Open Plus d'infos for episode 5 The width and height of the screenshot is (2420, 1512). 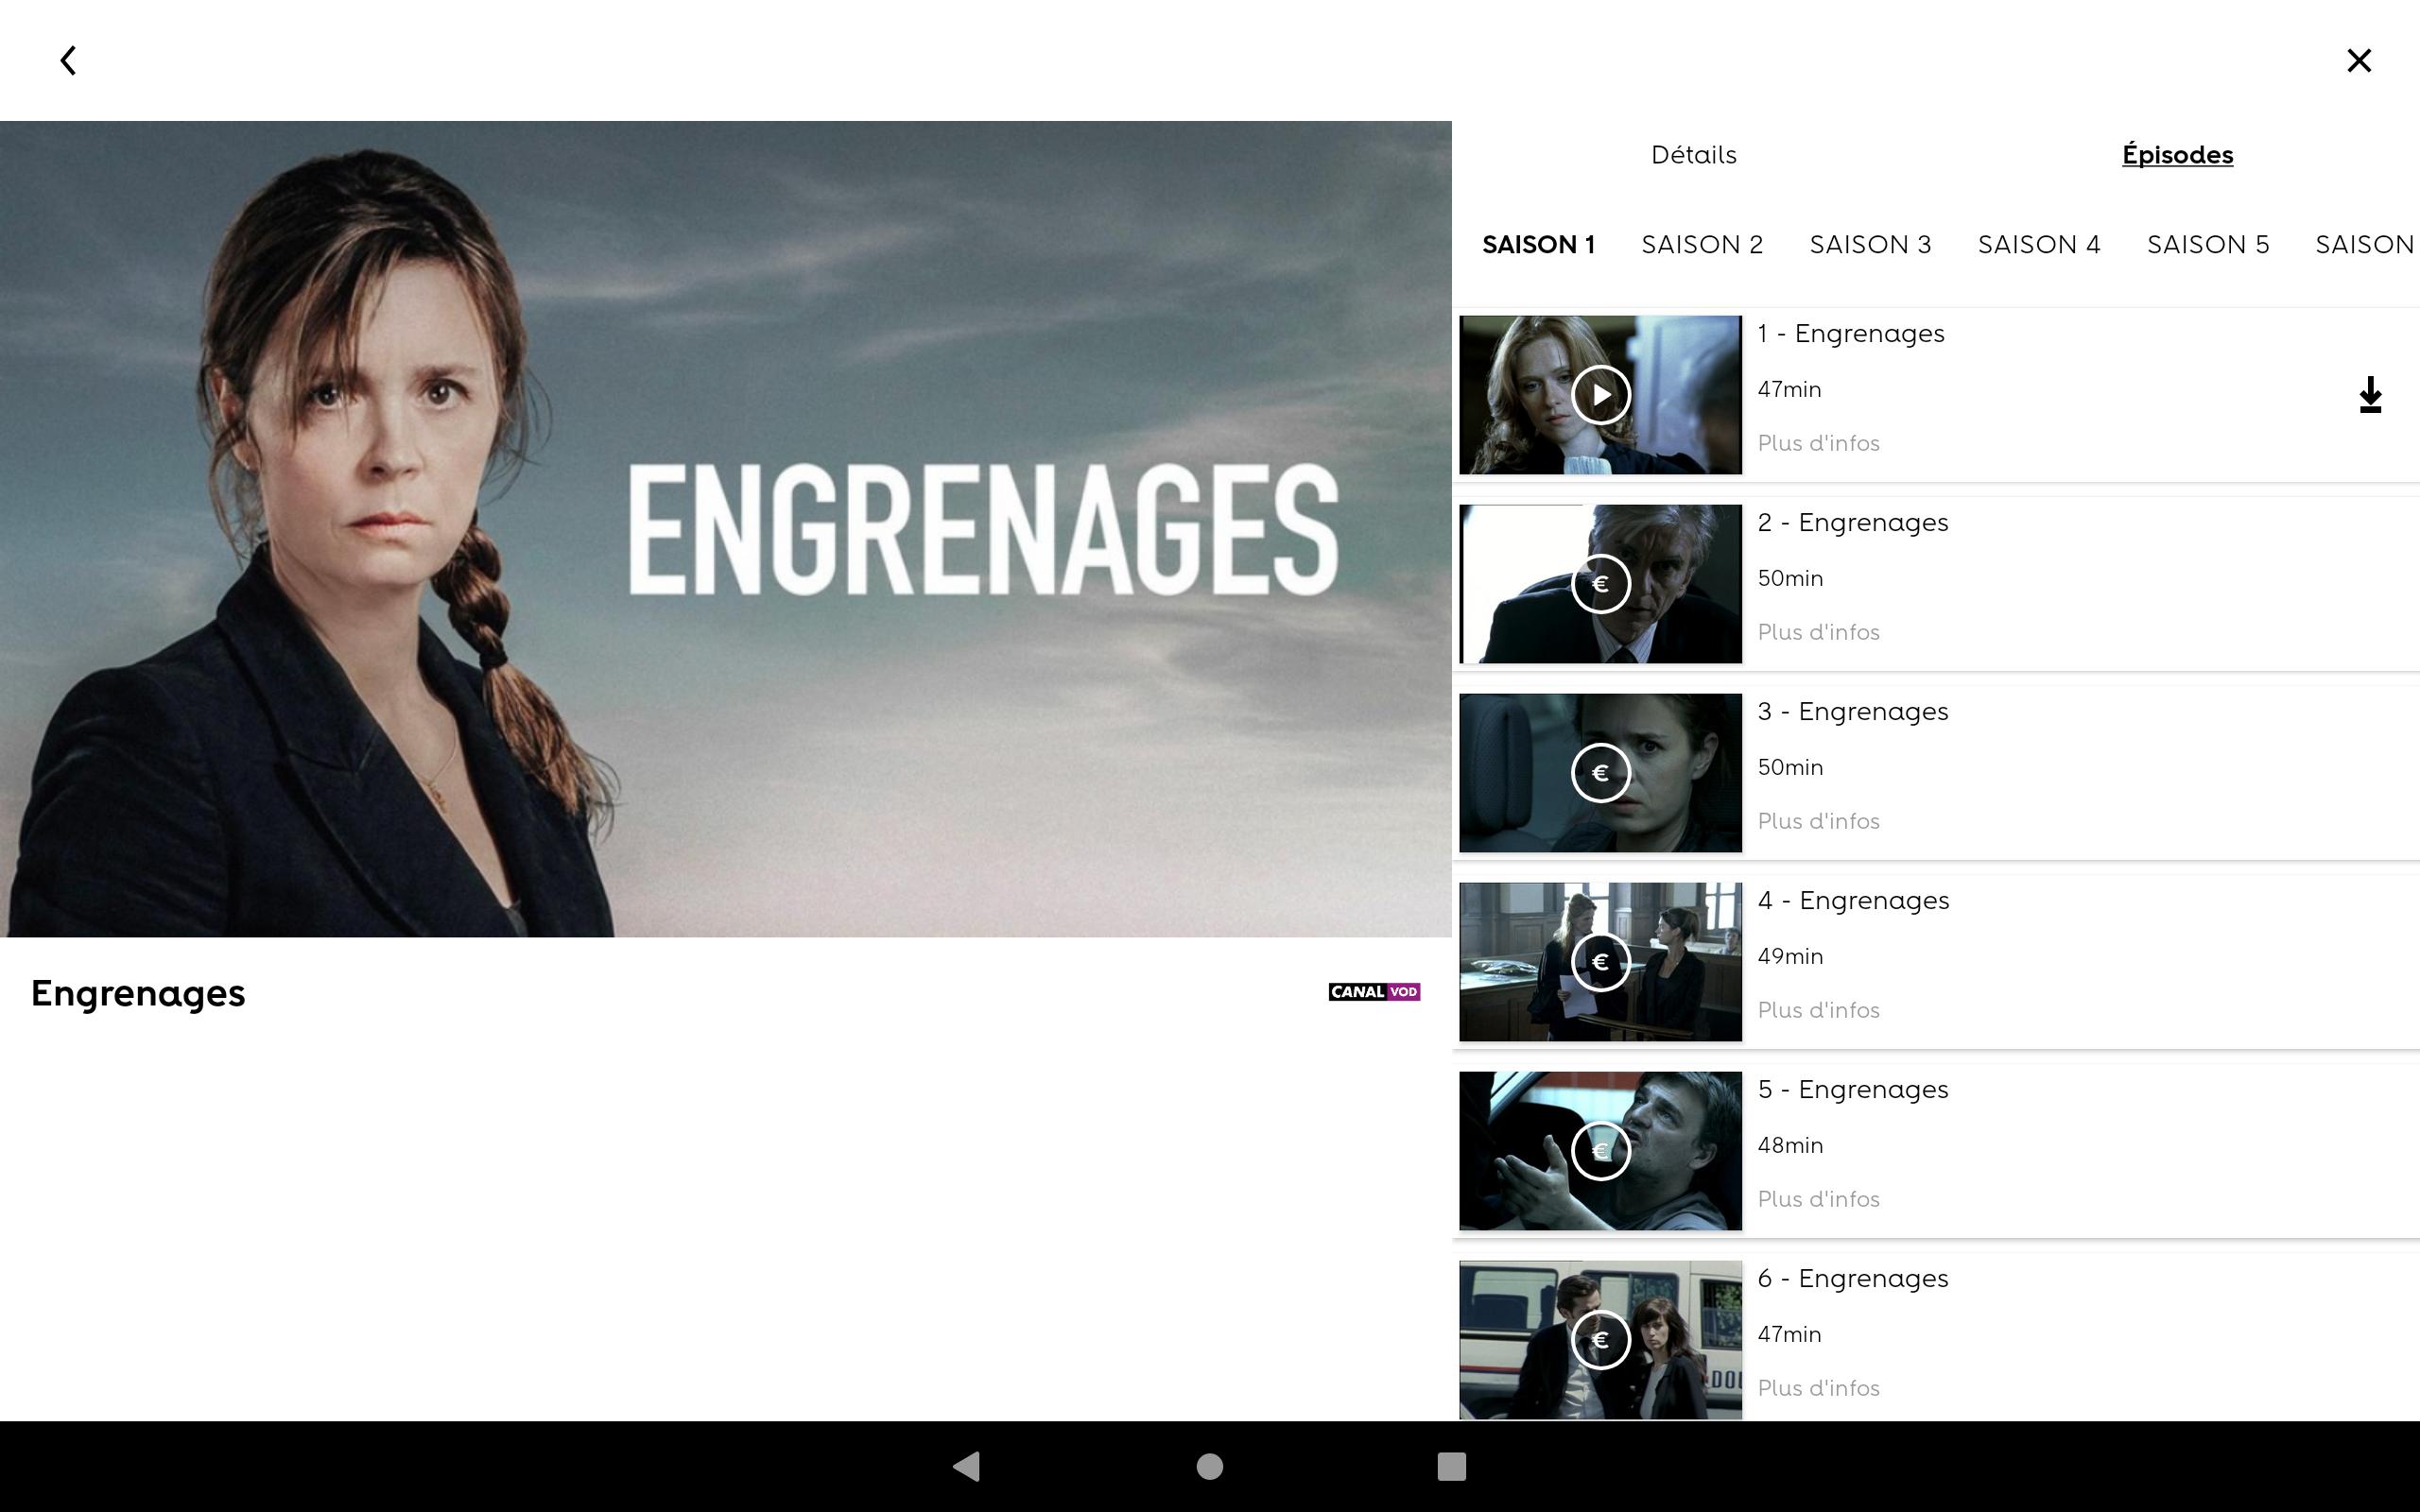pyautogui.click(x=1818, y=1199)
